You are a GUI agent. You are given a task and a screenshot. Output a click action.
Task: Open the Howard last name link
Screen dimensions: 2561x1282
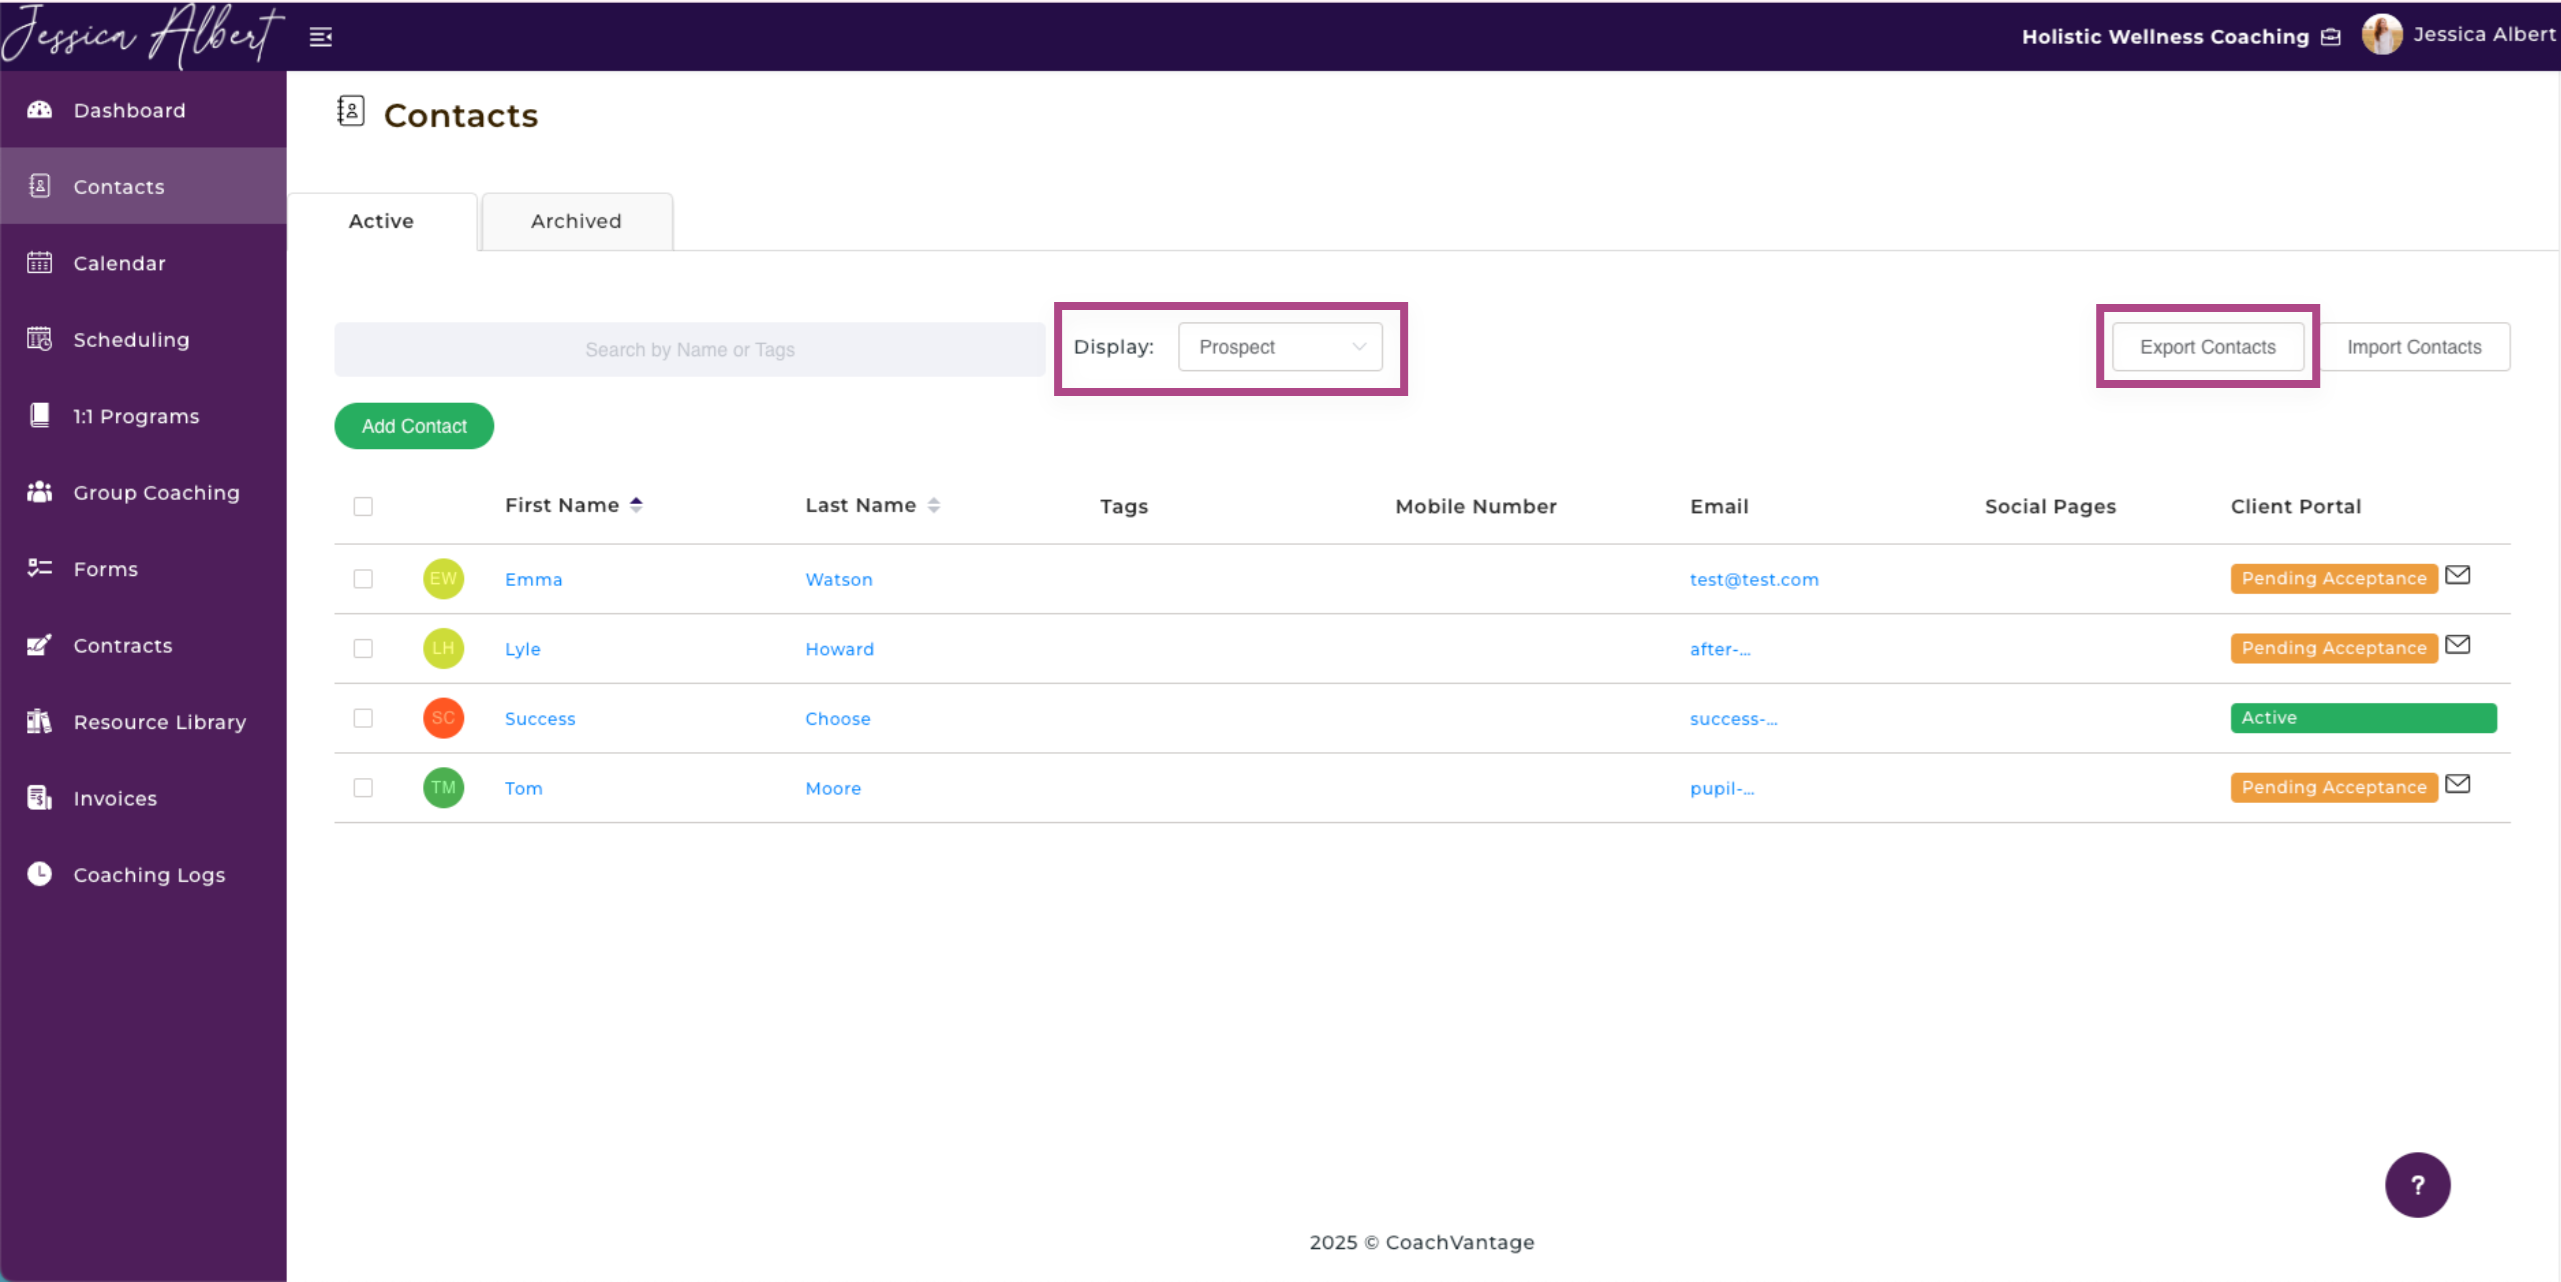839,649
